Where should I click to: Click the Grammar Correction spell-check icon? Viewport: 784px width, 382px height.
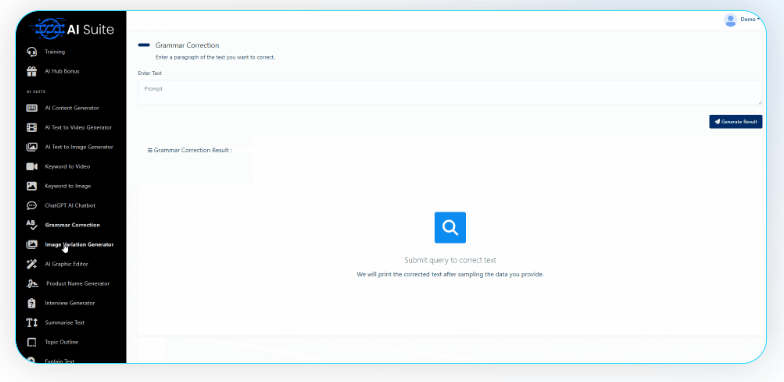(32, 225)
